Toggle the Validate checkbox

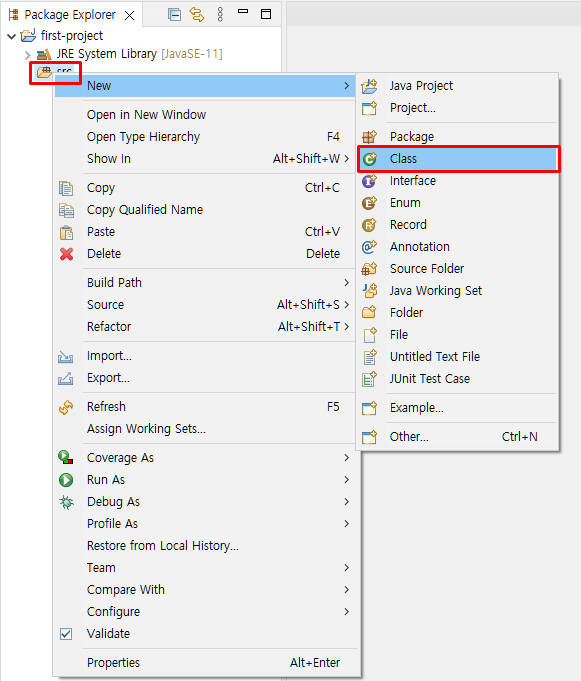point(66,634)
